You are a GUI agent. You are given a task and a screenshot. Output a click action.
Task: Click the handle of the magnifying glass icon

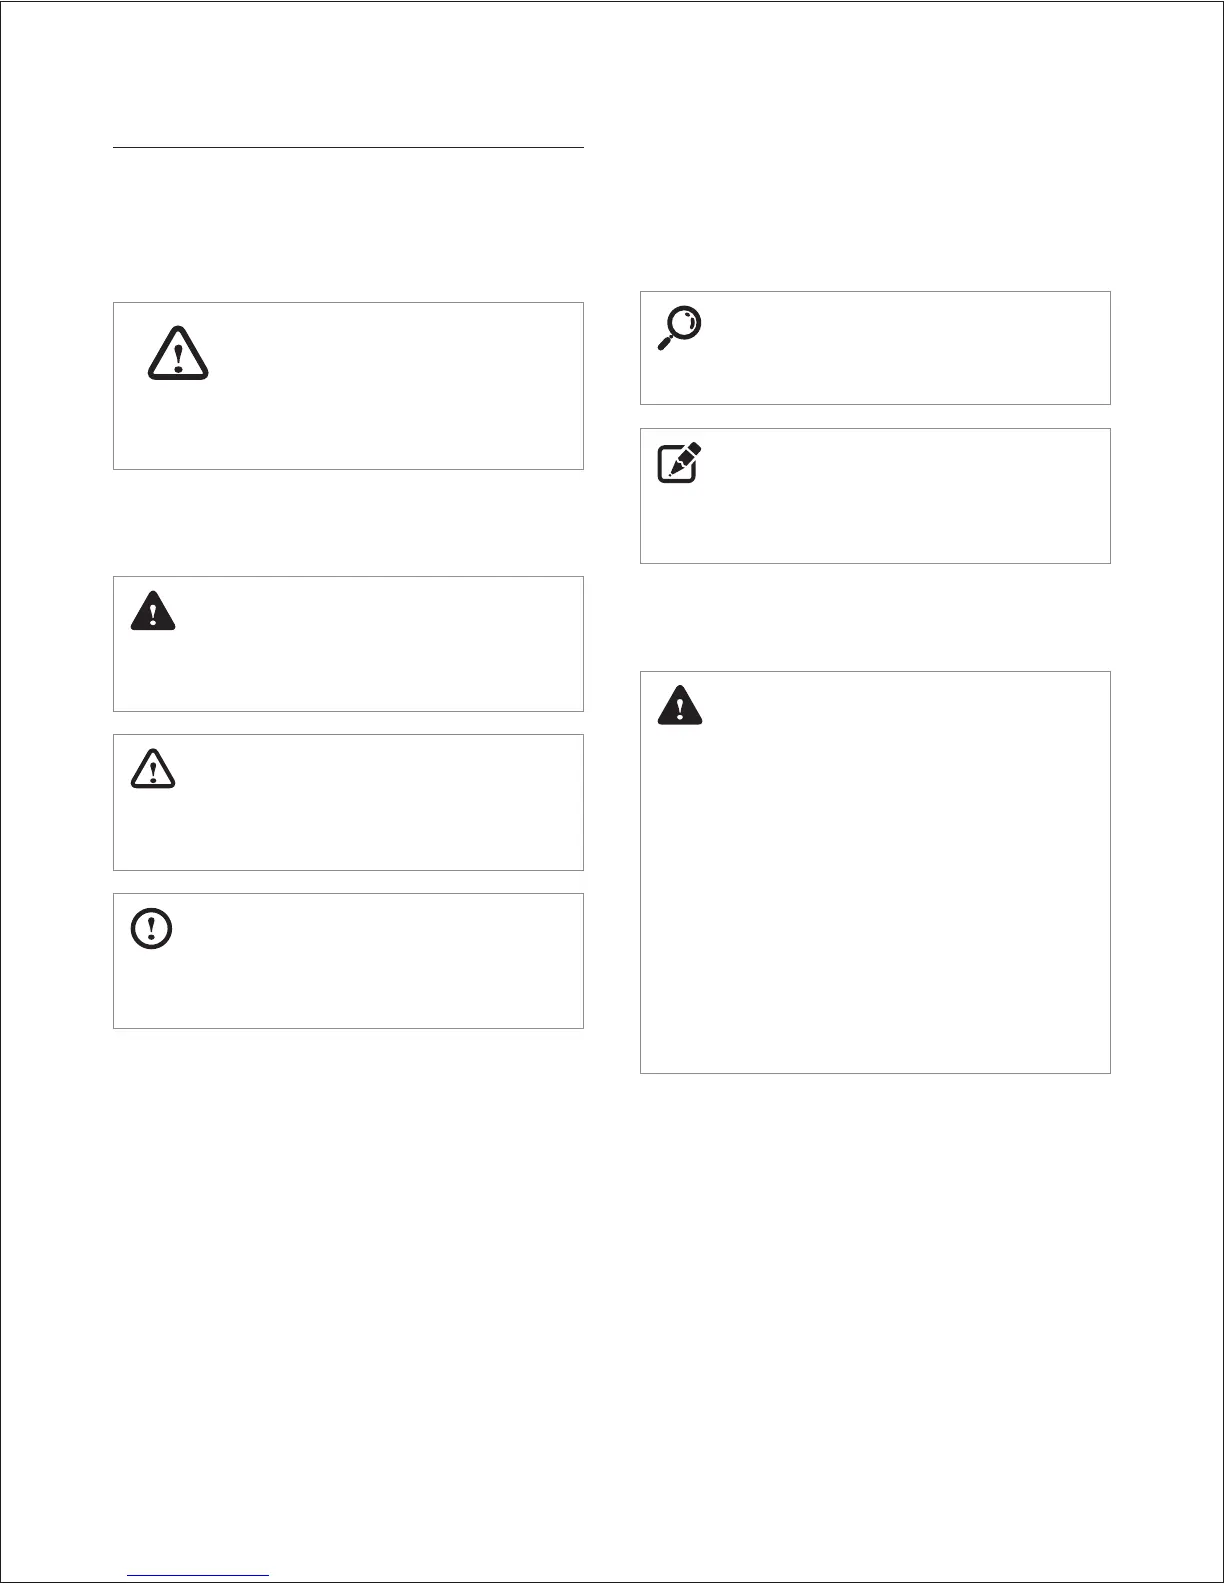(664, 343)
